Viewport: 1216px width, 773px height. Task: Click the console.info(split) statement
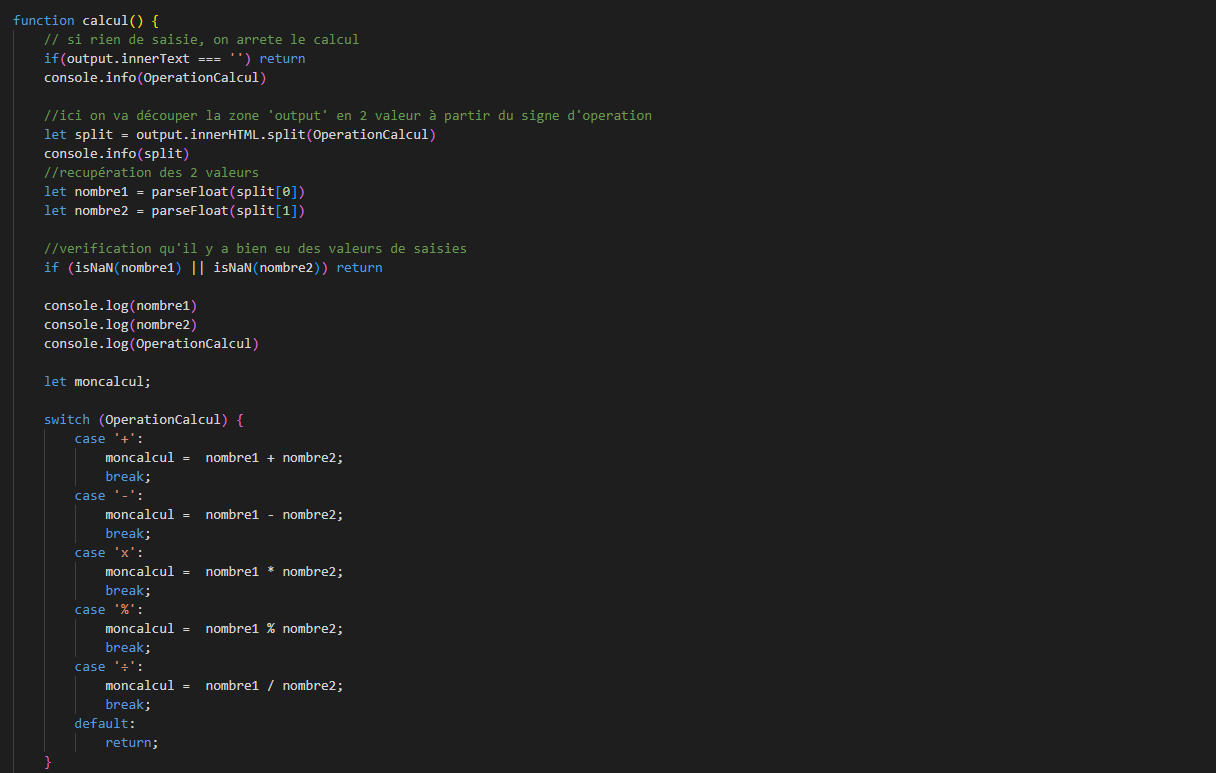(x=116, y=153)
